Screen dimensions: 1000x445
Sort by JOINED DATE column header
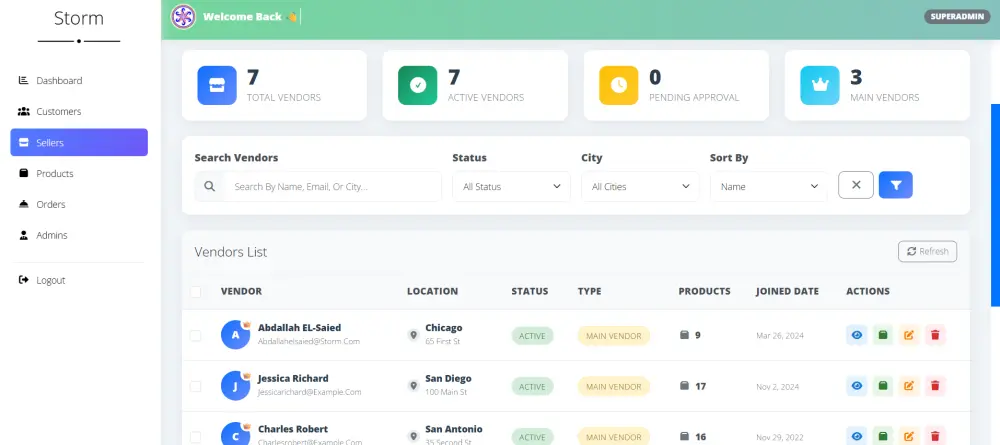point(787,291)
